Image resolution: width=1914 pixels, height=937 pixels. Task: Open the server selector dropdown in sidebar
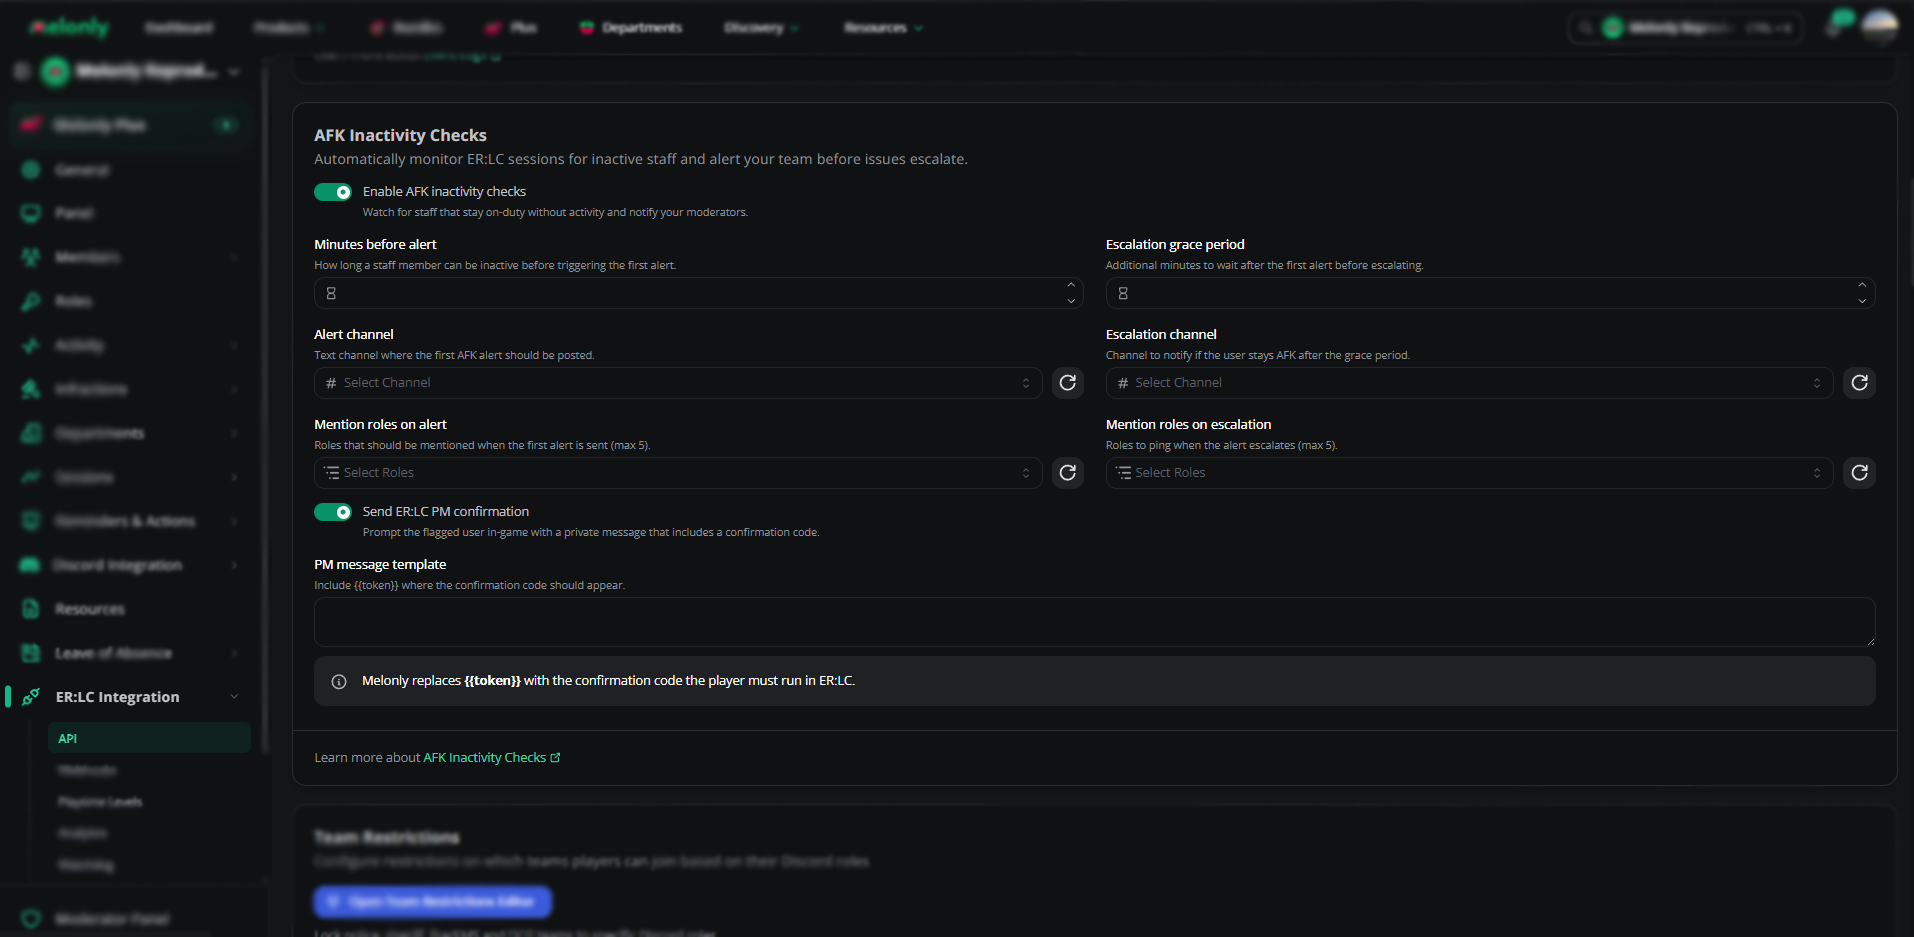[141, 71]
